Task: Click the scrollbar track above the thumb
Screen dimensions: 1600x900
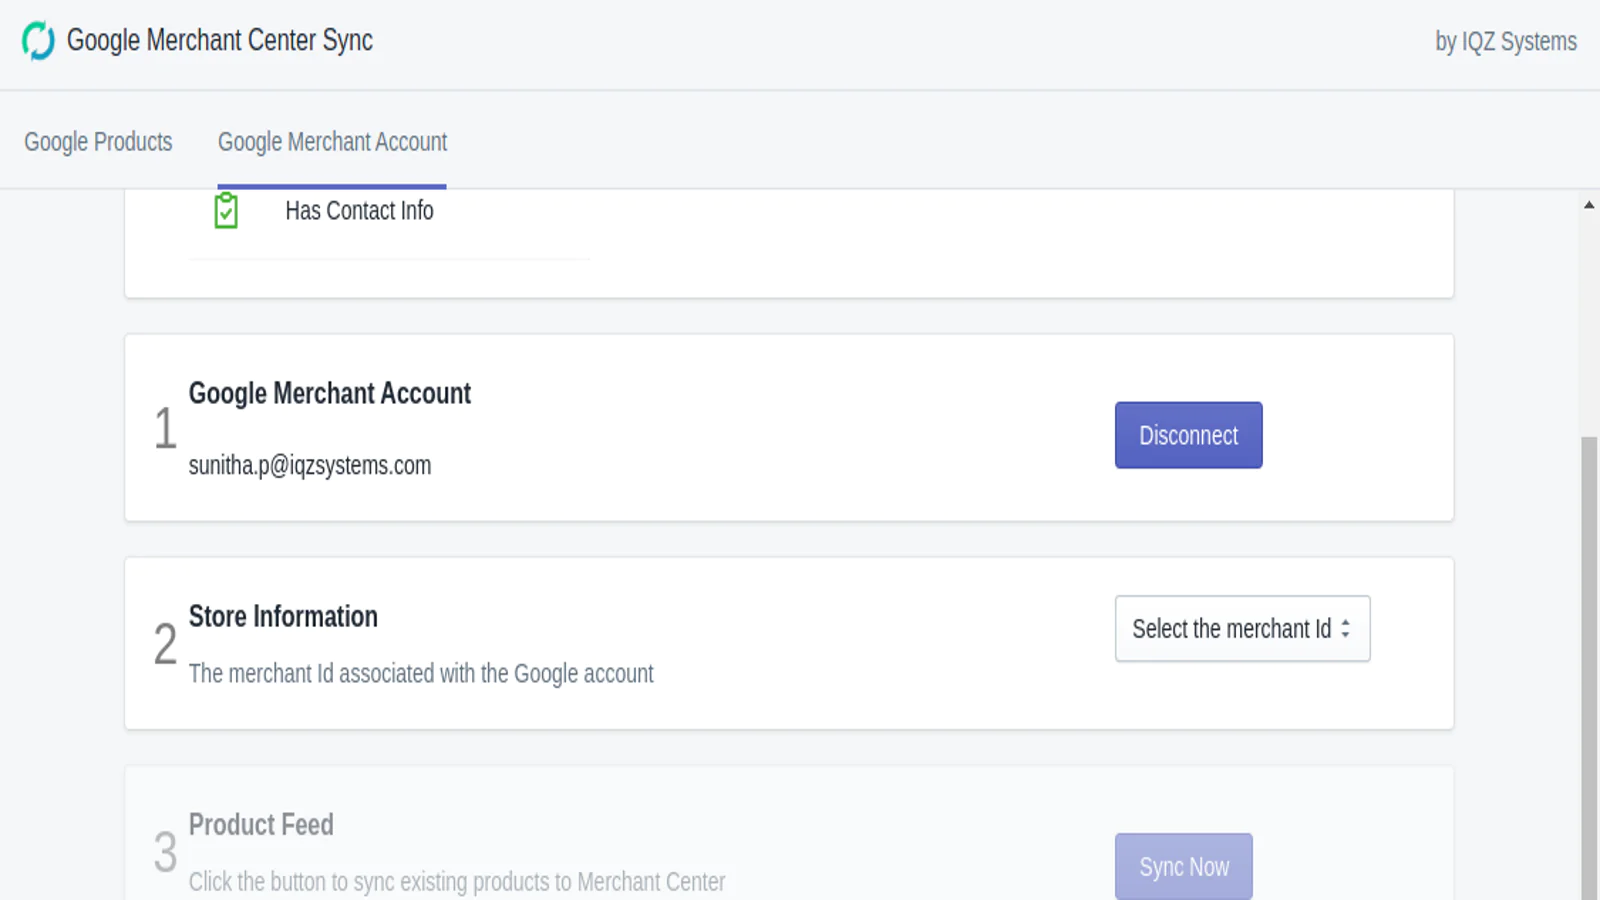Action: [x=1589, y=320]
